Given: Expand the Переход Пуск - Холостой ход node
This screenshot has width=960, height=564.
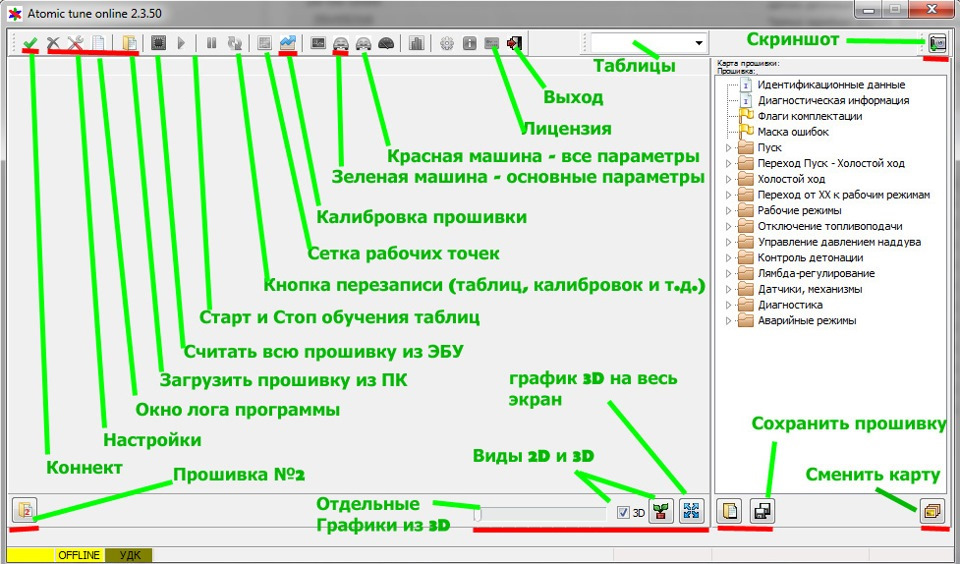Looking at the screenshot, I should [728, 164].
